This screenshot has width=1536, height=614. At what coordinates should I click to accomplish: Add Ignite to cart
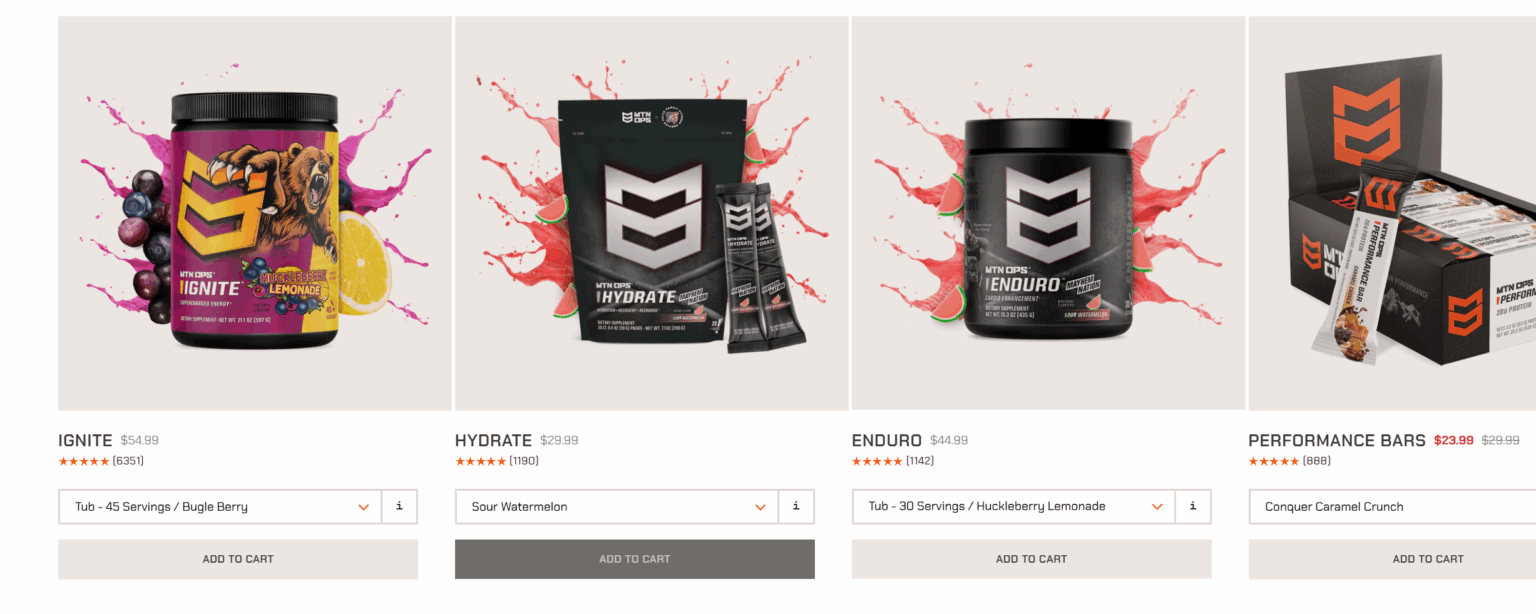(x=238, y=559)
